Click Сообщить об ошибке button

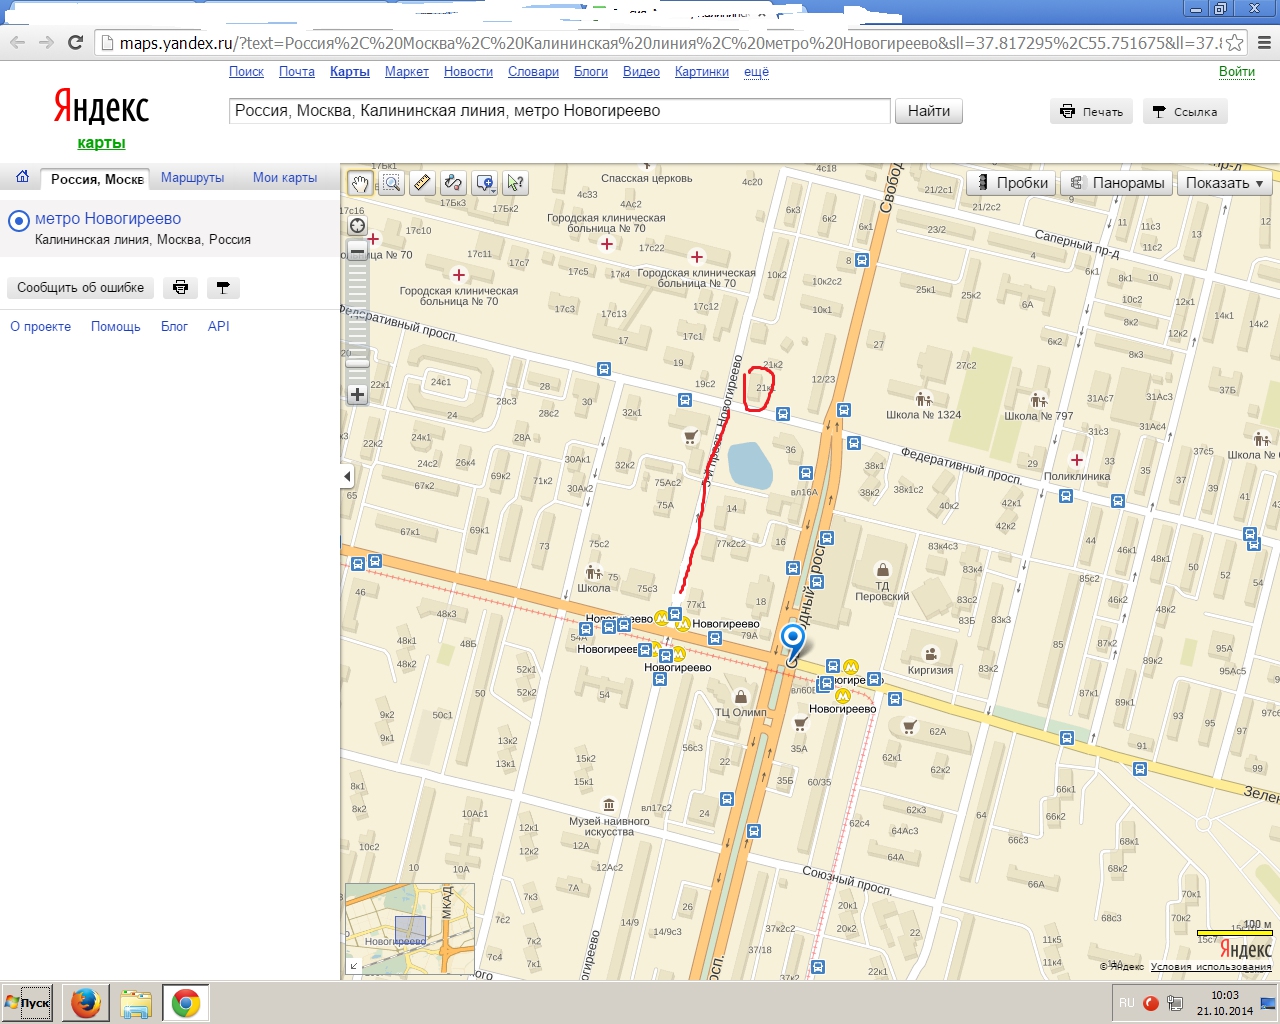[x=80, y=288]
